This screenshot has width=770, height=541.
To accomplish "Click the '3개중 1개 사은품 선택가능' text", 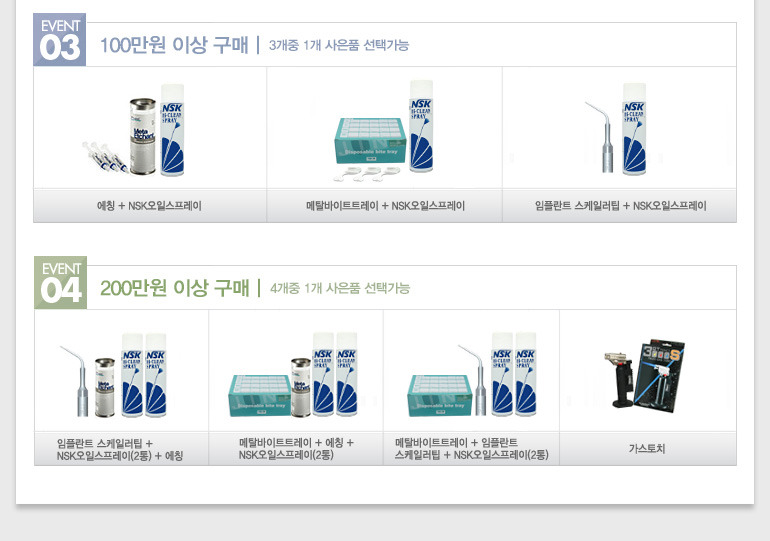I will [339, 45].
